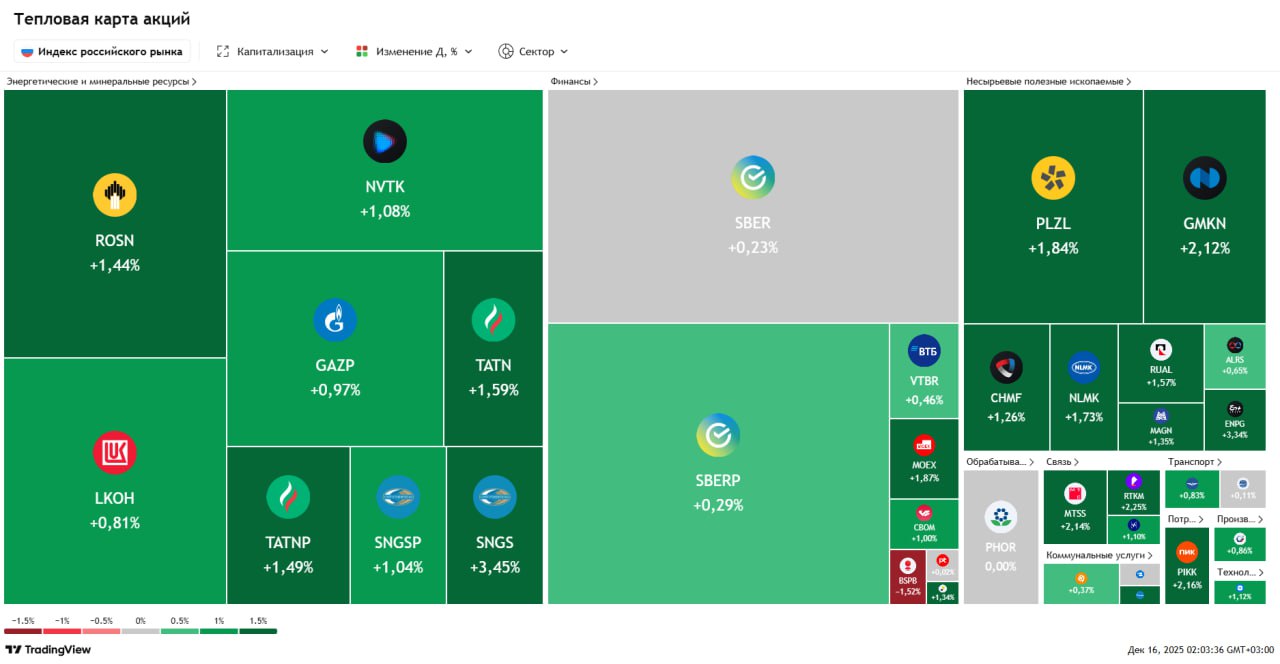1280x664 pixels.
Task: Click the MOEX exchange logo icon
Action: point(923,446)
